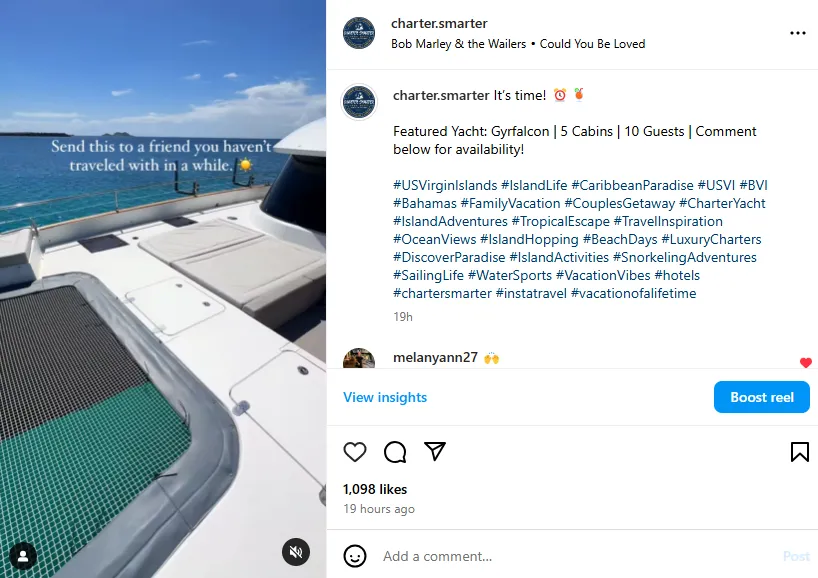Viewport: 818px width, 578px height.
Task: Click the Post comment button
Action: tap(796, 557)
